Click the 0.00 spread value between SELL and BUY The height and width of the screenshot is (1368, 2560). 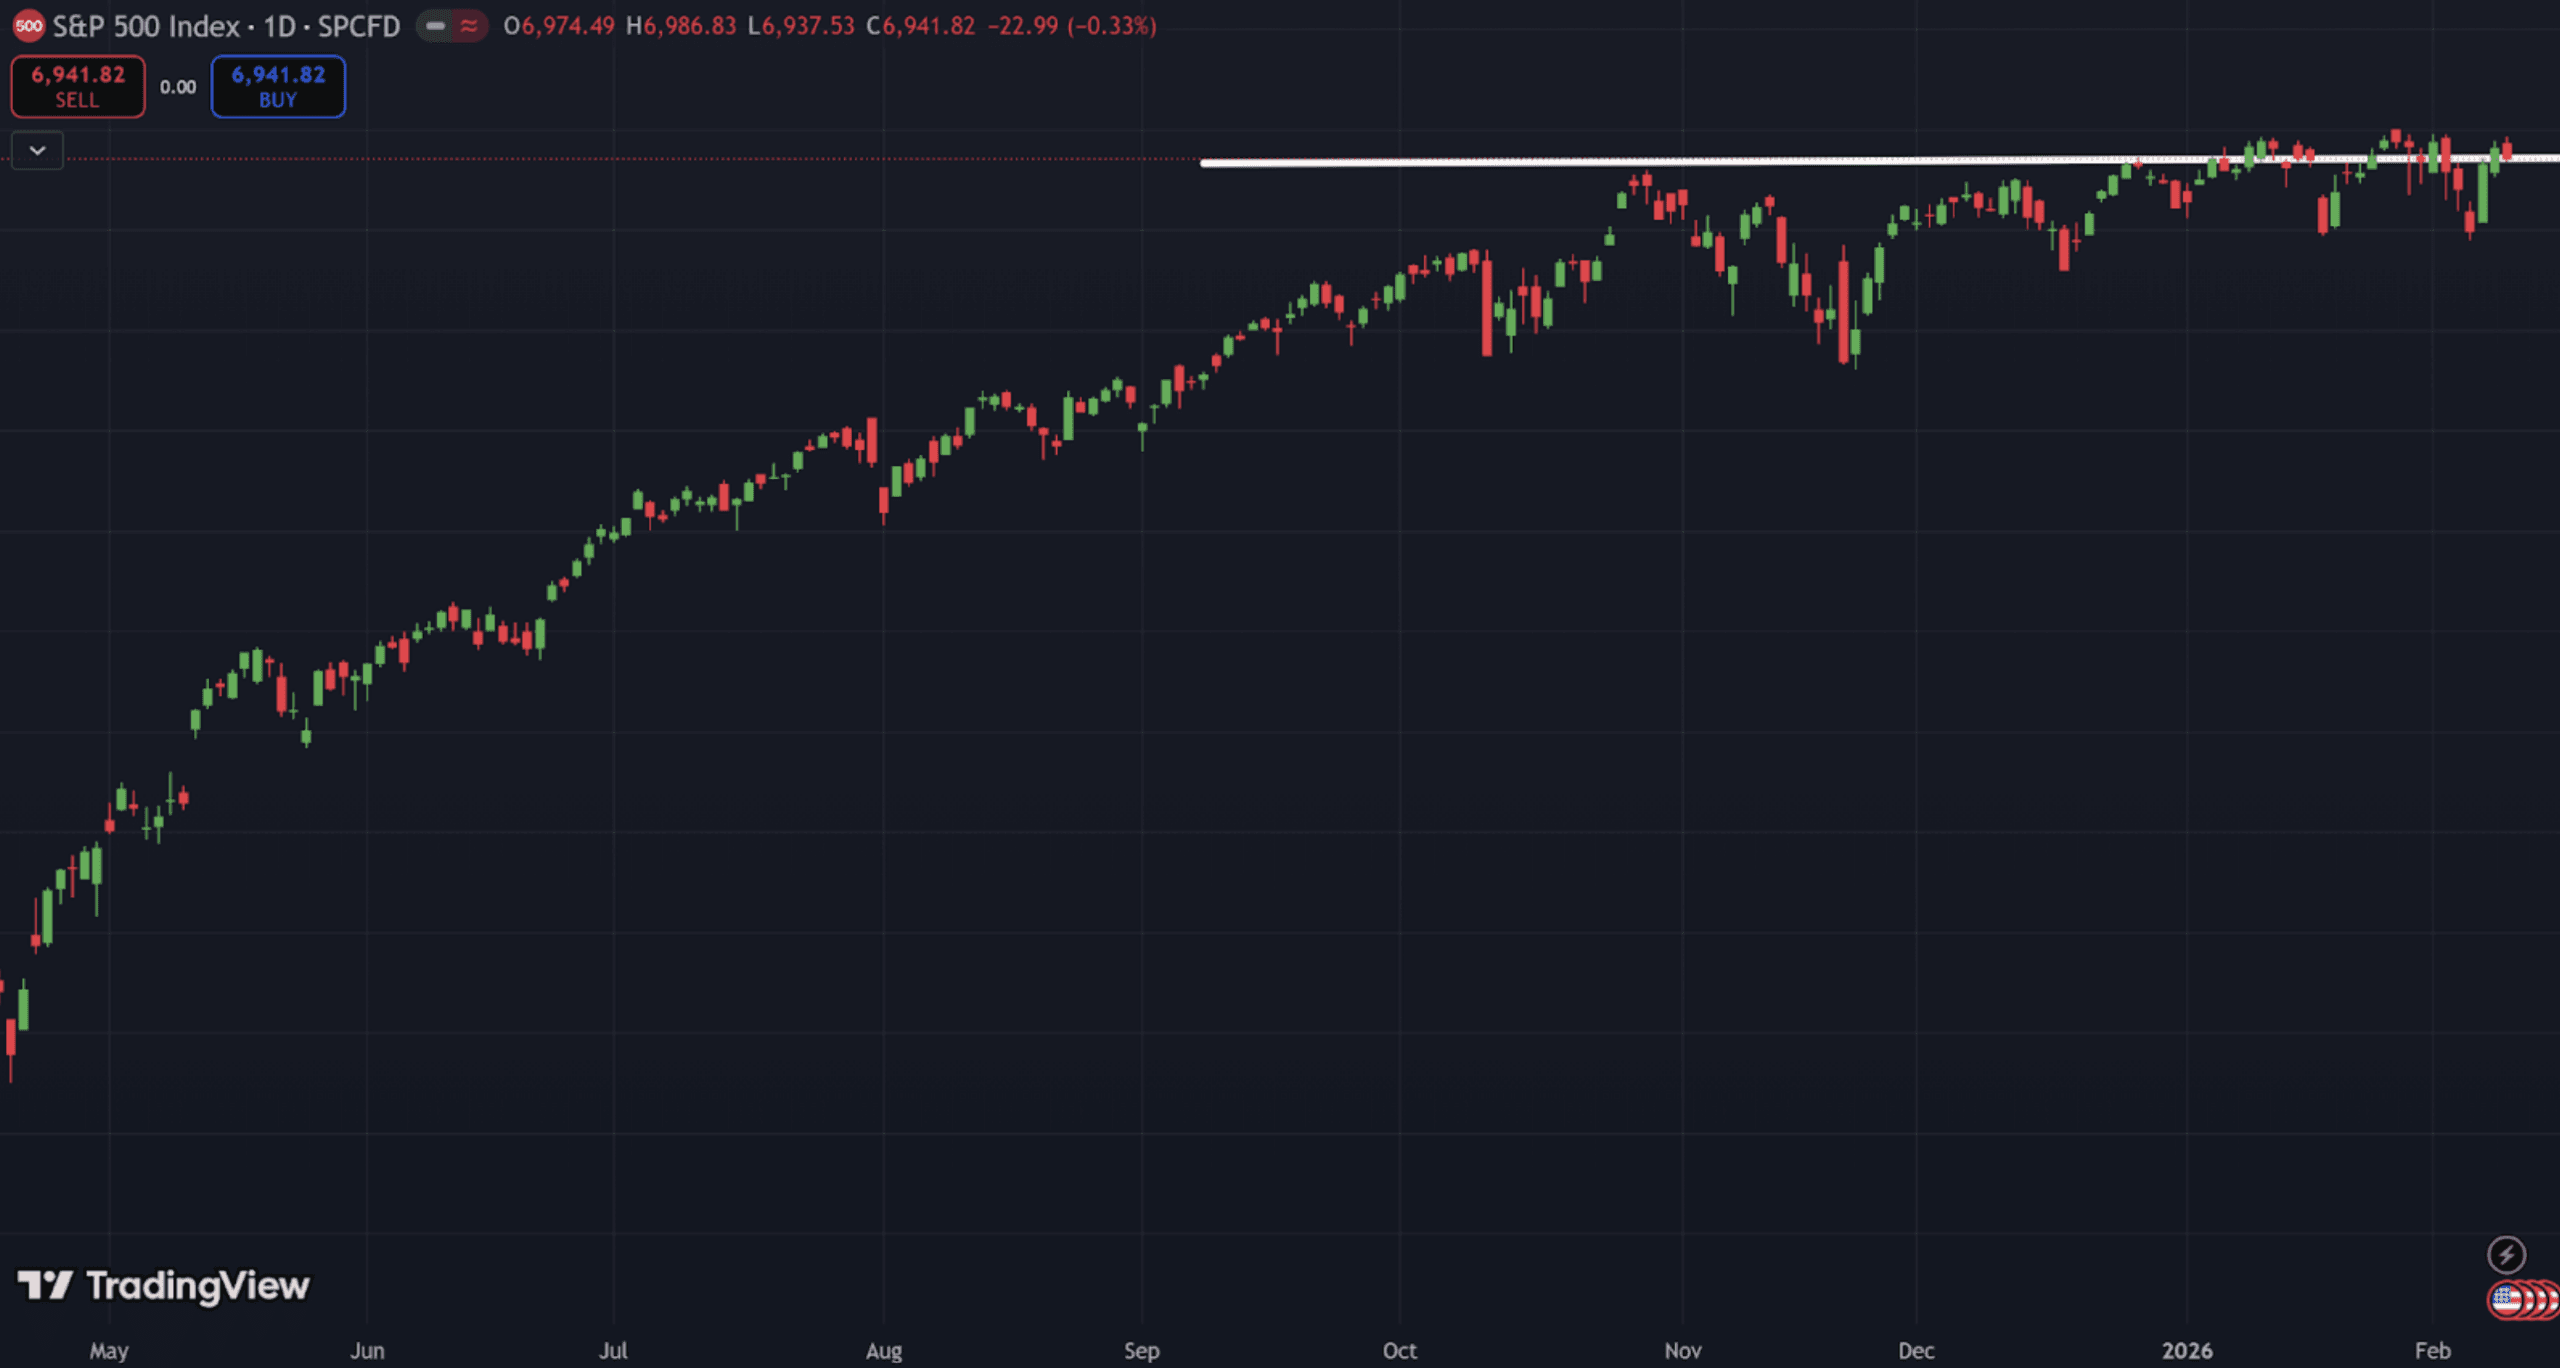tap(178, 88)
